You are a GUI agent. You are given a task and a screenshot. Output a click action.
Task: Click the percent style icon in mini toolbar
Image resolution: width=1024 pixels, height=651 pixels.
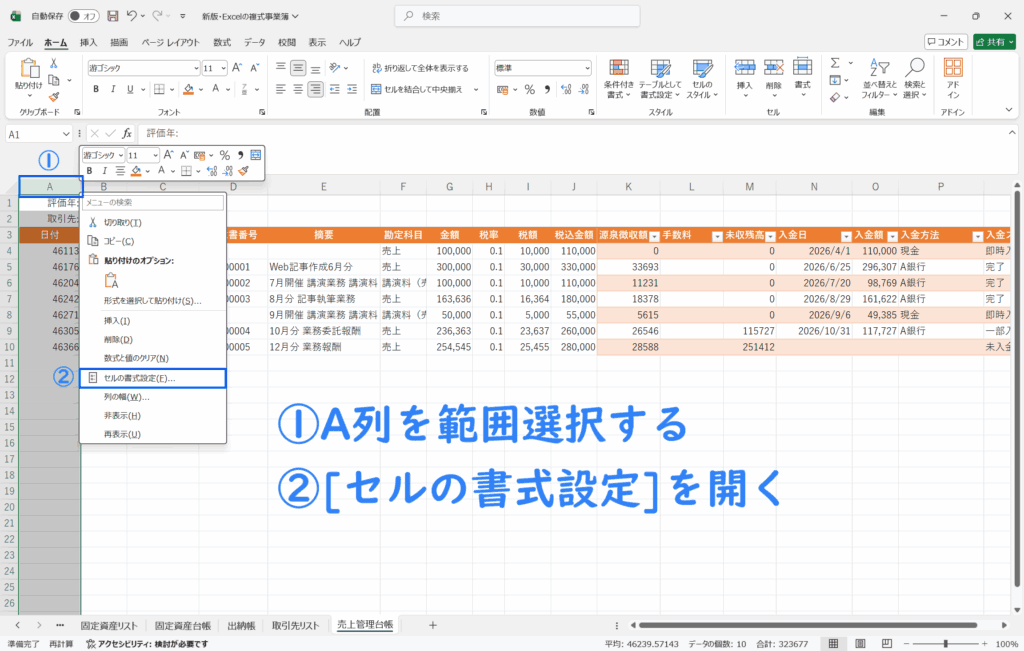click(225, 155)
